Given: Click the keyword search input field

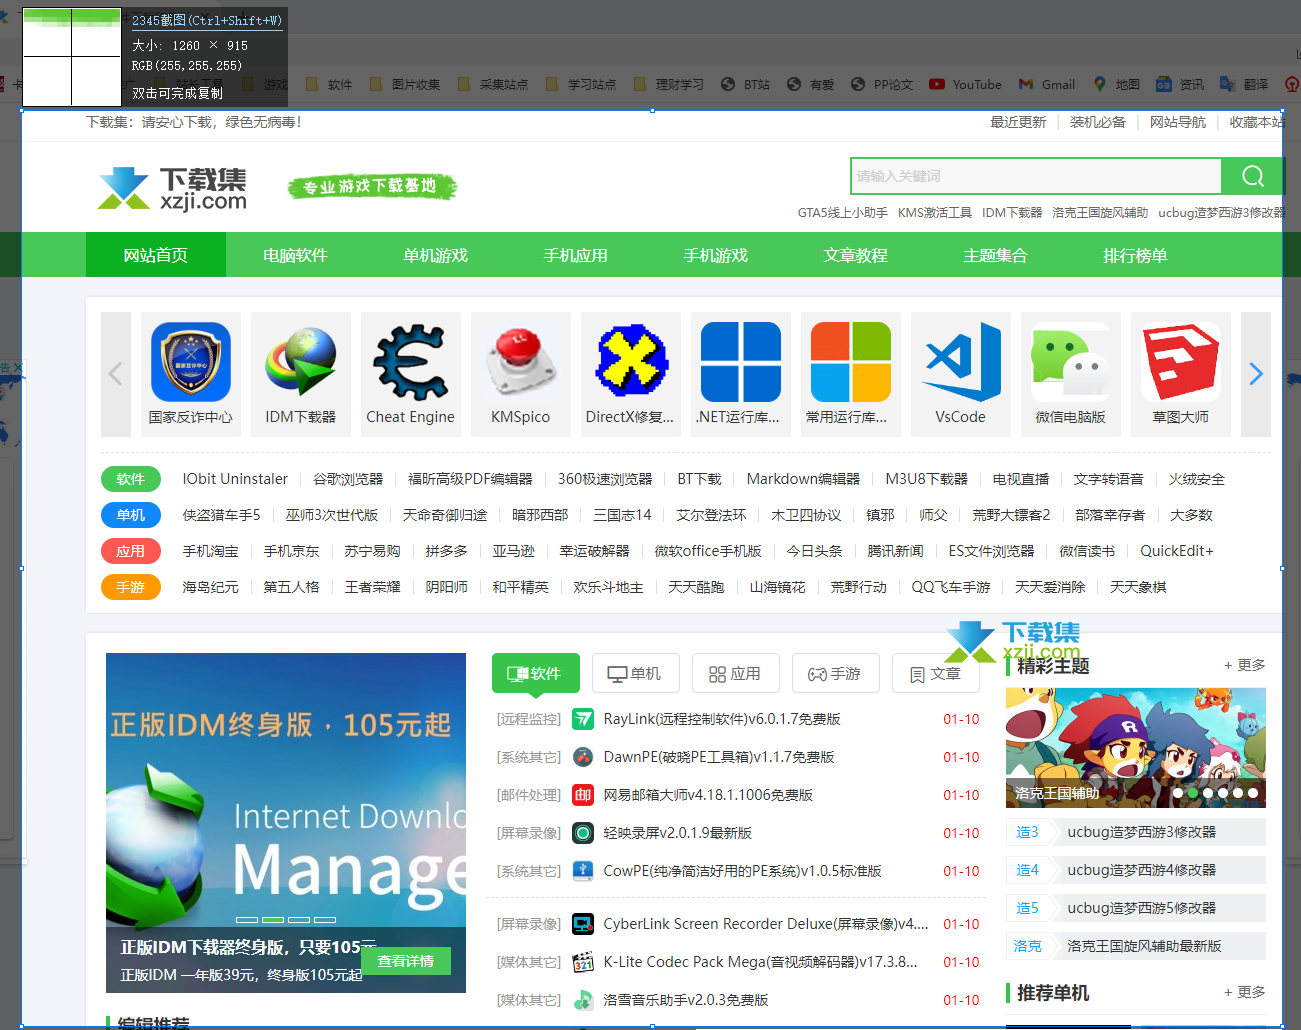Looking at the screenshot, I should [x=1036, y=176].
